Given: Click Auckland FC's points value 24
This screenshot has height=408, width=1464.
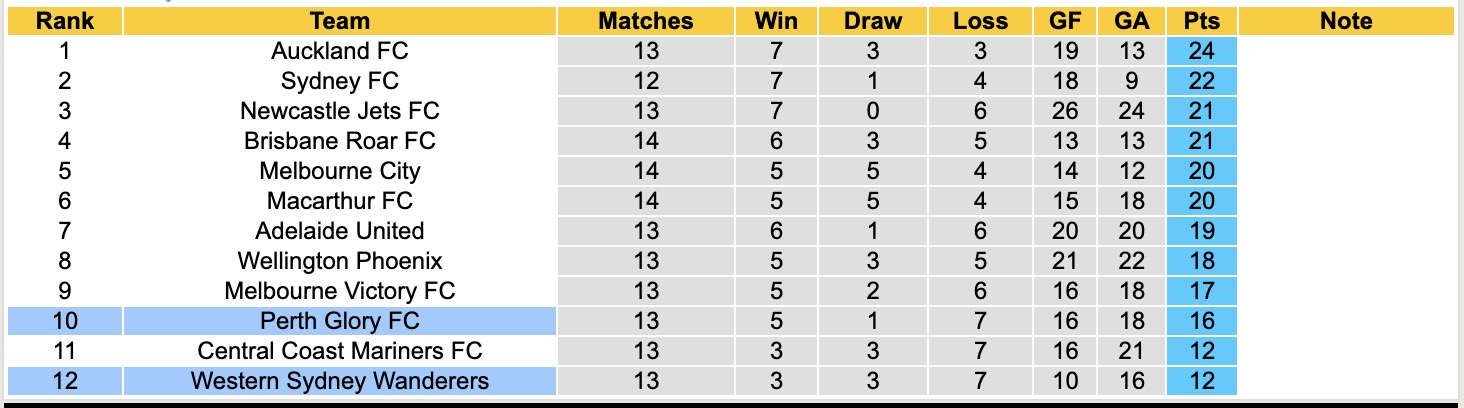Looking at the screenshot, I should click(1201, 51).
